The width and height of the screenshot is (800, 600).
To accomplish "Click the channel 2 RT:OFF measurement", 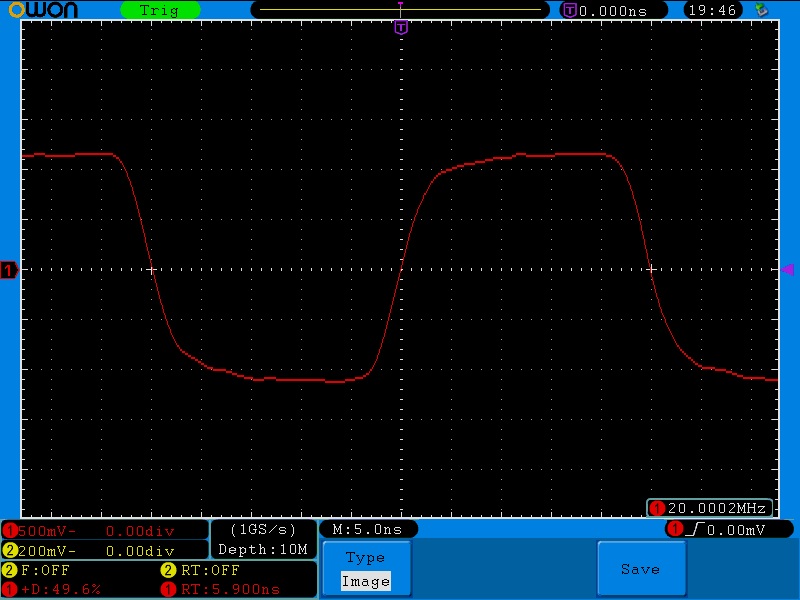I will point(200,570).
